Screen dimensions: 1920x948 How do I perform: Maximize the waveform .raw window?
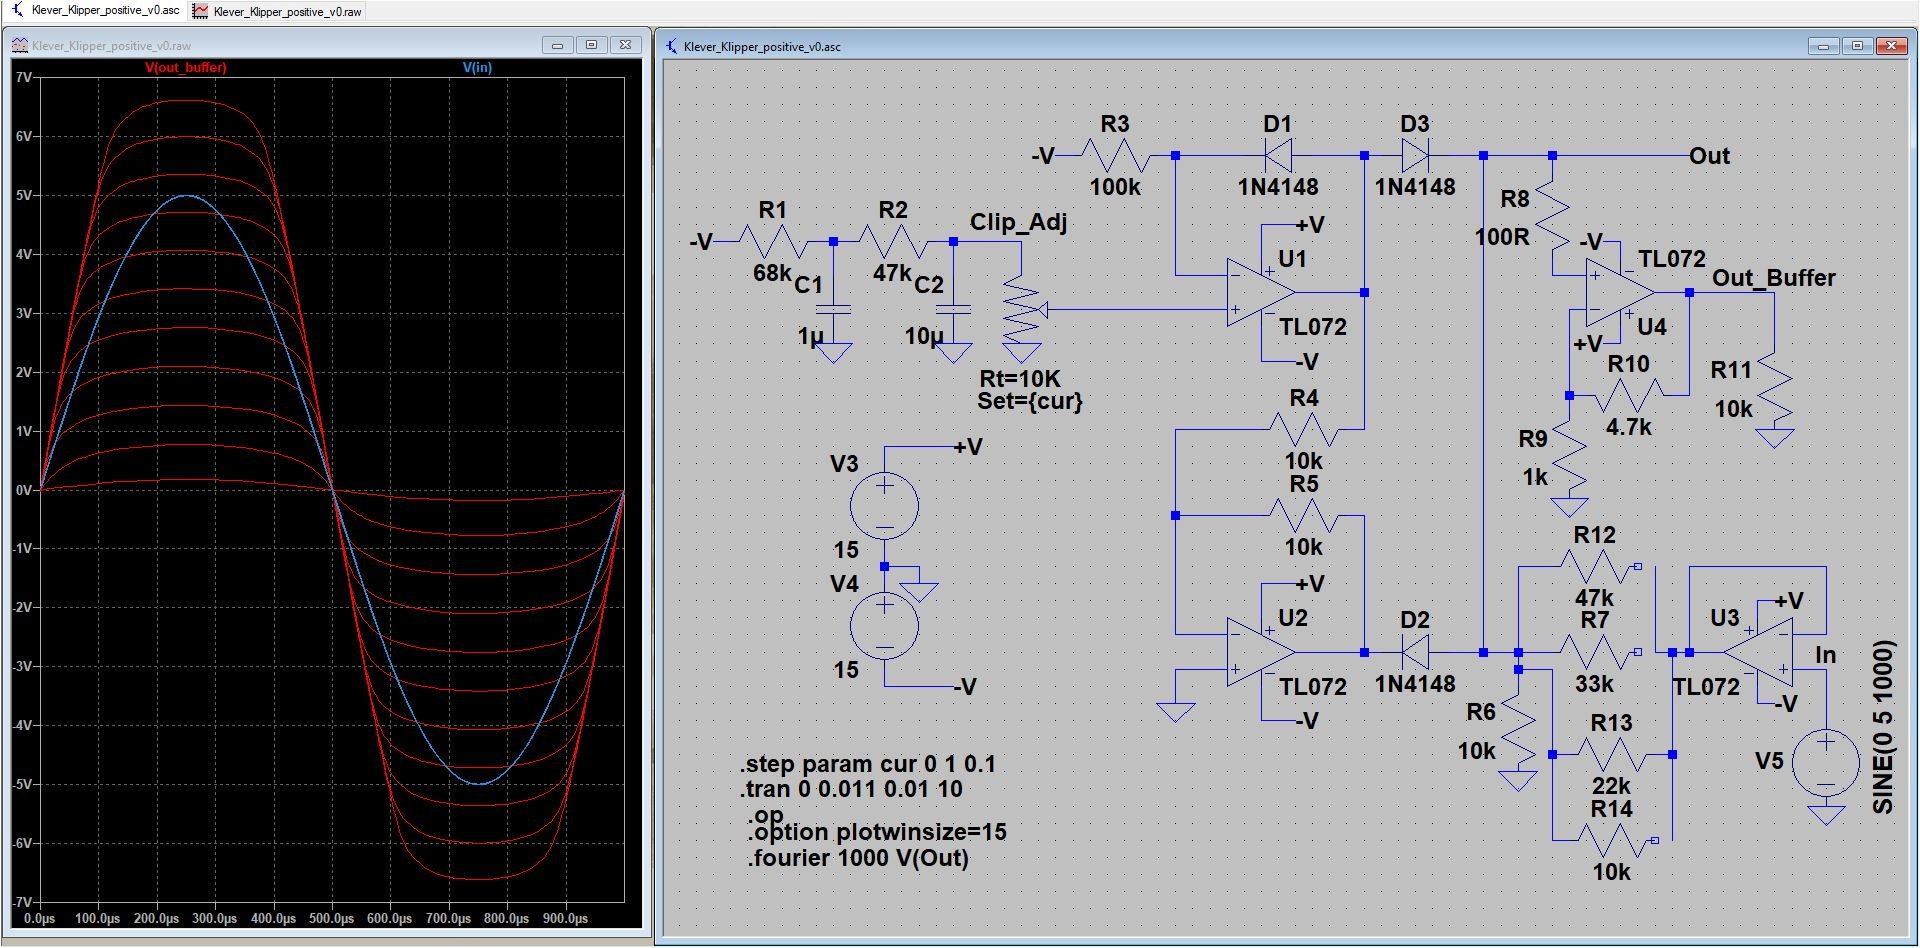coord(591,45)
